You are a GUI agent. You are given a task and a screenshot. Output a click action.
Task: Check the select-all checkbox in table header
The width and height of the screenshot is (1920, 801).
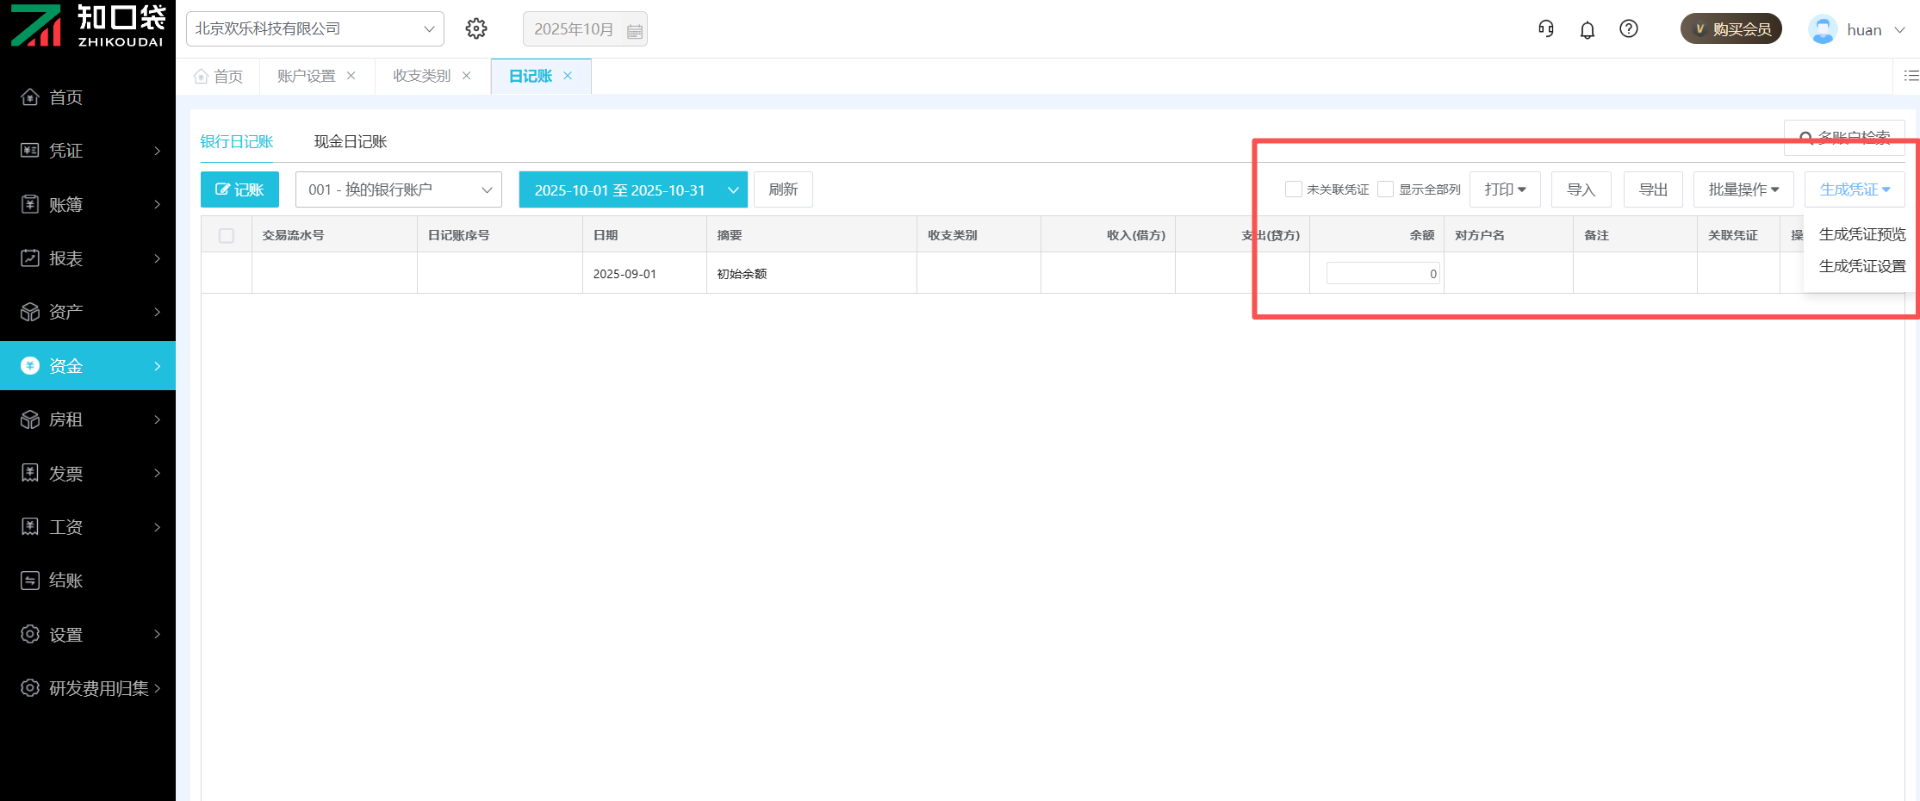(226, 236)
